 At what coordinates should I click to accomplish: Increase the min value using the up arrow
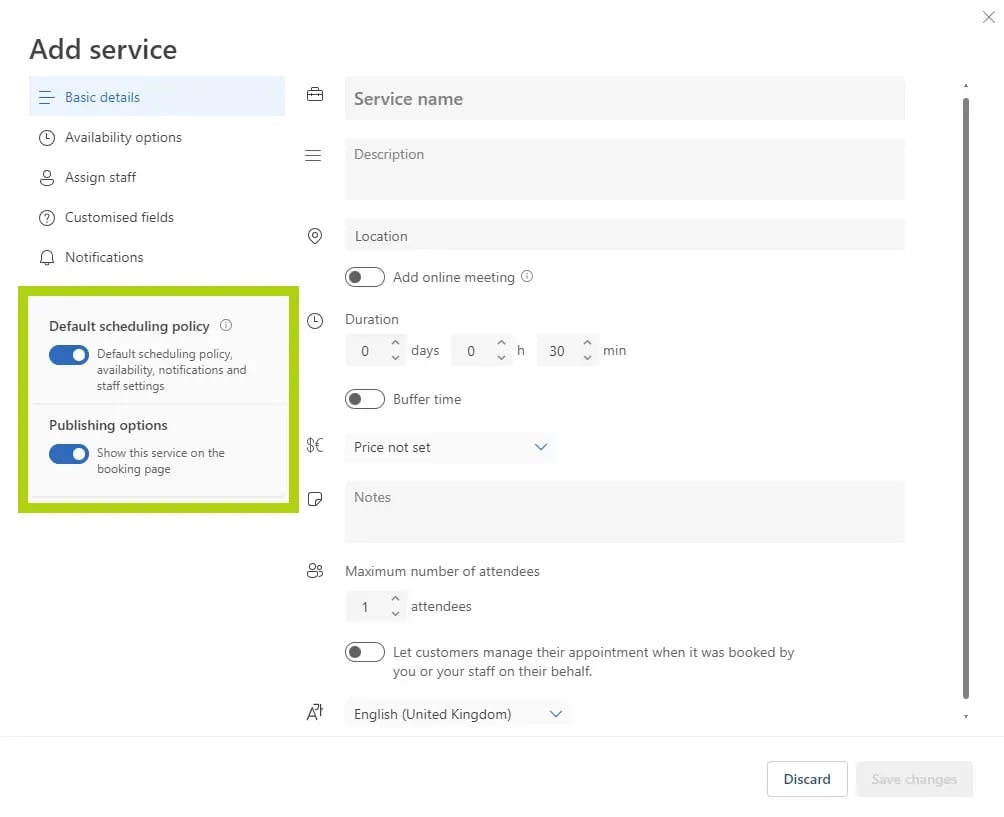587,345
